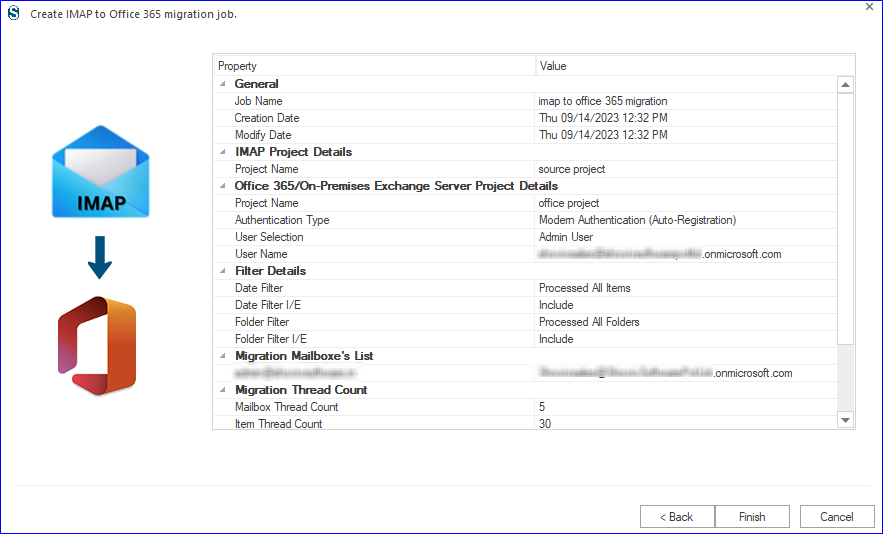Click the IMAP envelope icon
The image size is (883, 534).
101,171
